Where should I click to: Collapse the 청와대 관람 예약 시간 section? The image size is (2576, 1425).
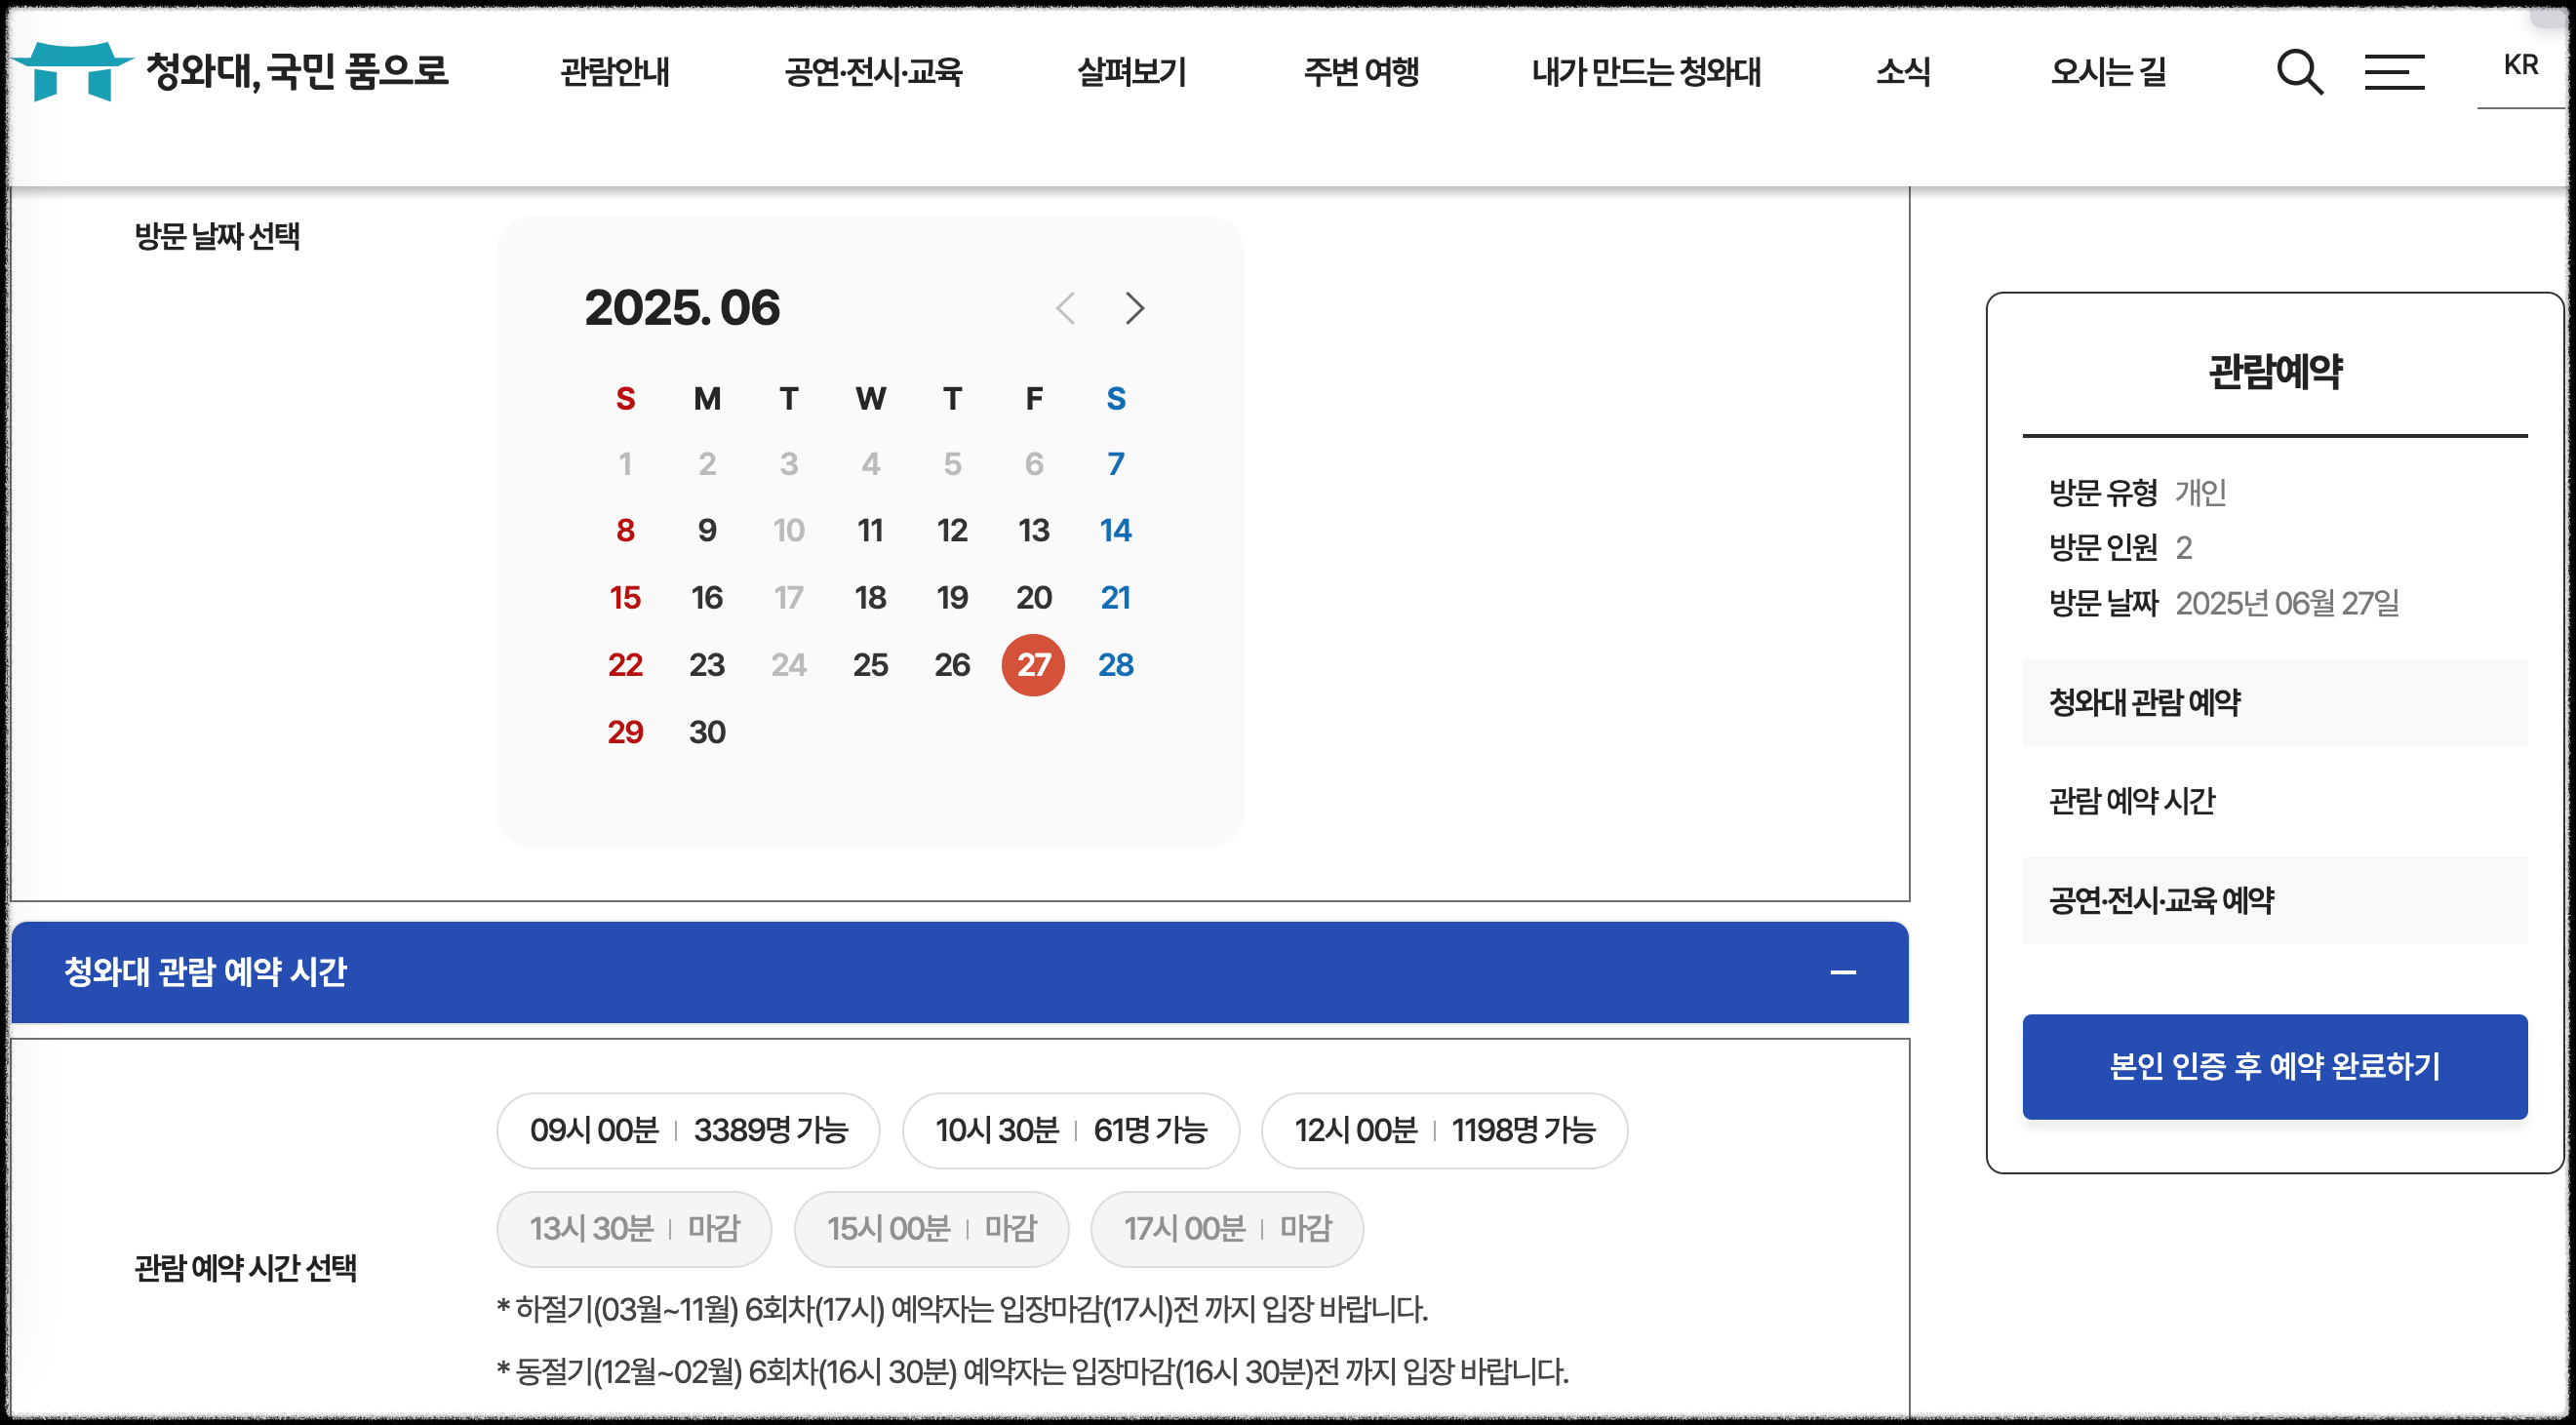pyautogui.click(x=1842, y=972)
